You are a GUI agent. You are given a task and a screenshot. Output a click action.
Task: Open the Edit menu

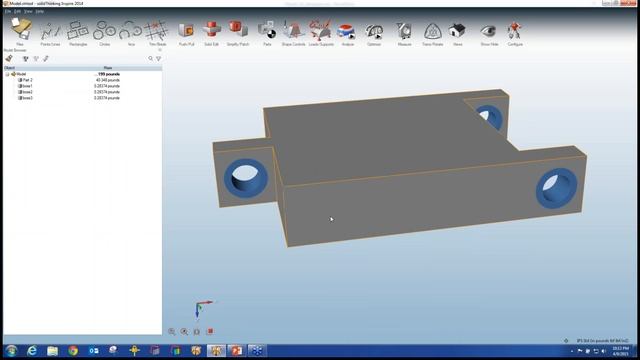coord(17,11)
